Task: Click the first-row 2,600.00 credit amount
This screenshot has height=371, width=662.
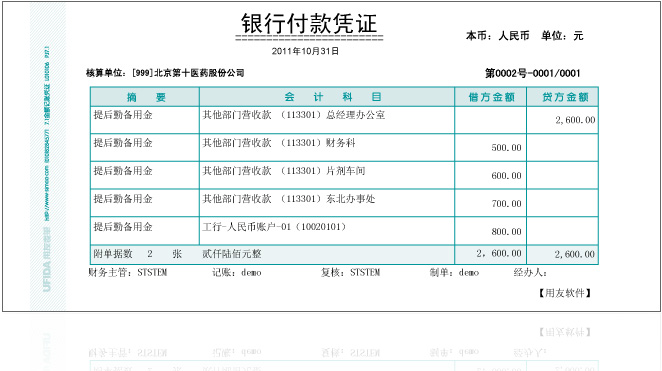Action: coord(575,120)
